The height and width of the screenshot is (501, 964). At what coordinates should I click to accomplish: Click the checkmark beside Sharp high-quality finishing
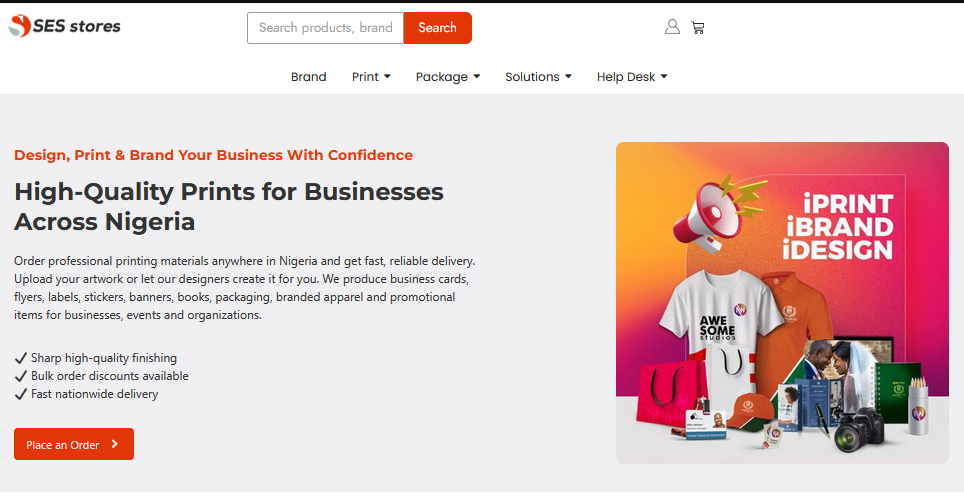(21, 358)
